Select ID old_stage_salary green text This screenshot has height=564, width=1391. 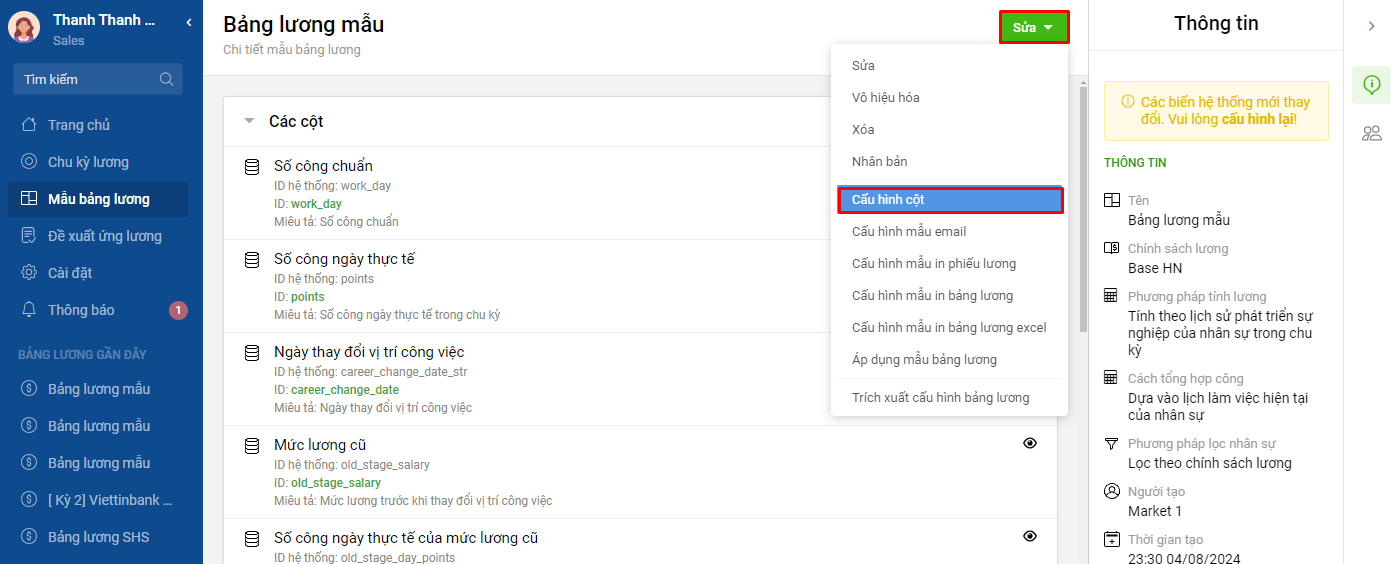point(336,483)
